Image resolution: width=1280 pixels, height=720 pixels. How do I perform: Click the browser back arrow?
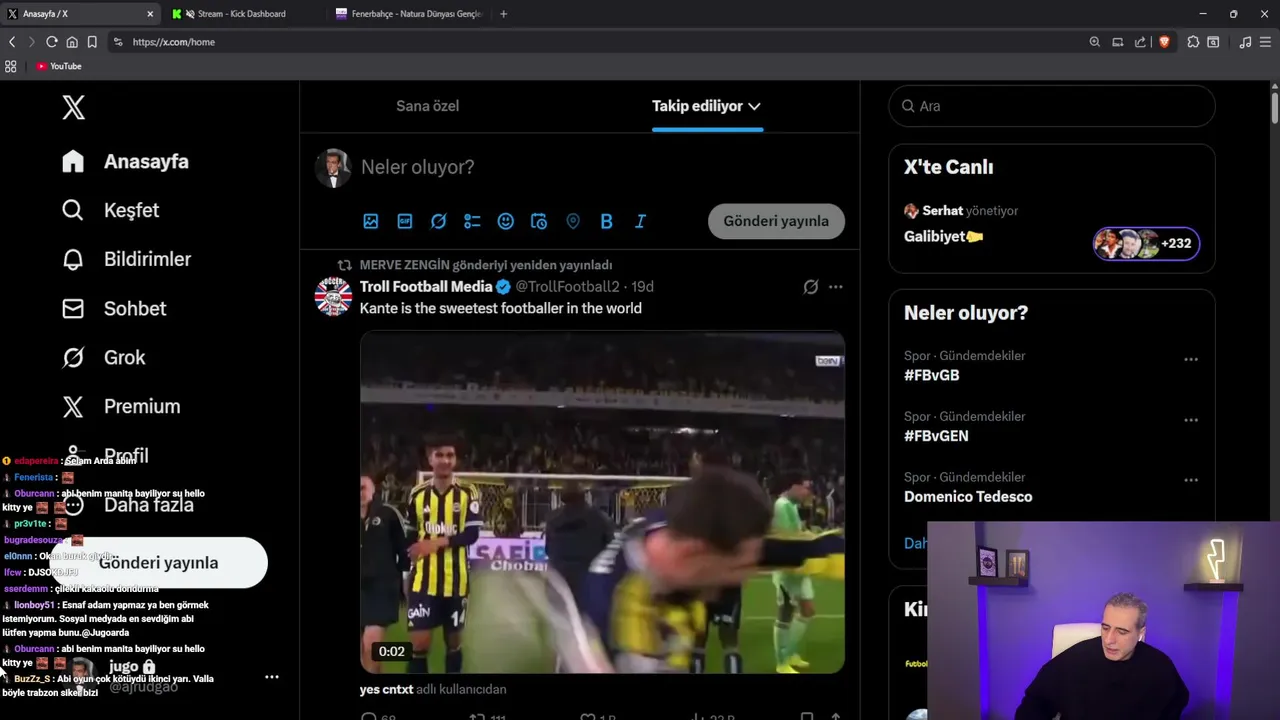(12, 42)
